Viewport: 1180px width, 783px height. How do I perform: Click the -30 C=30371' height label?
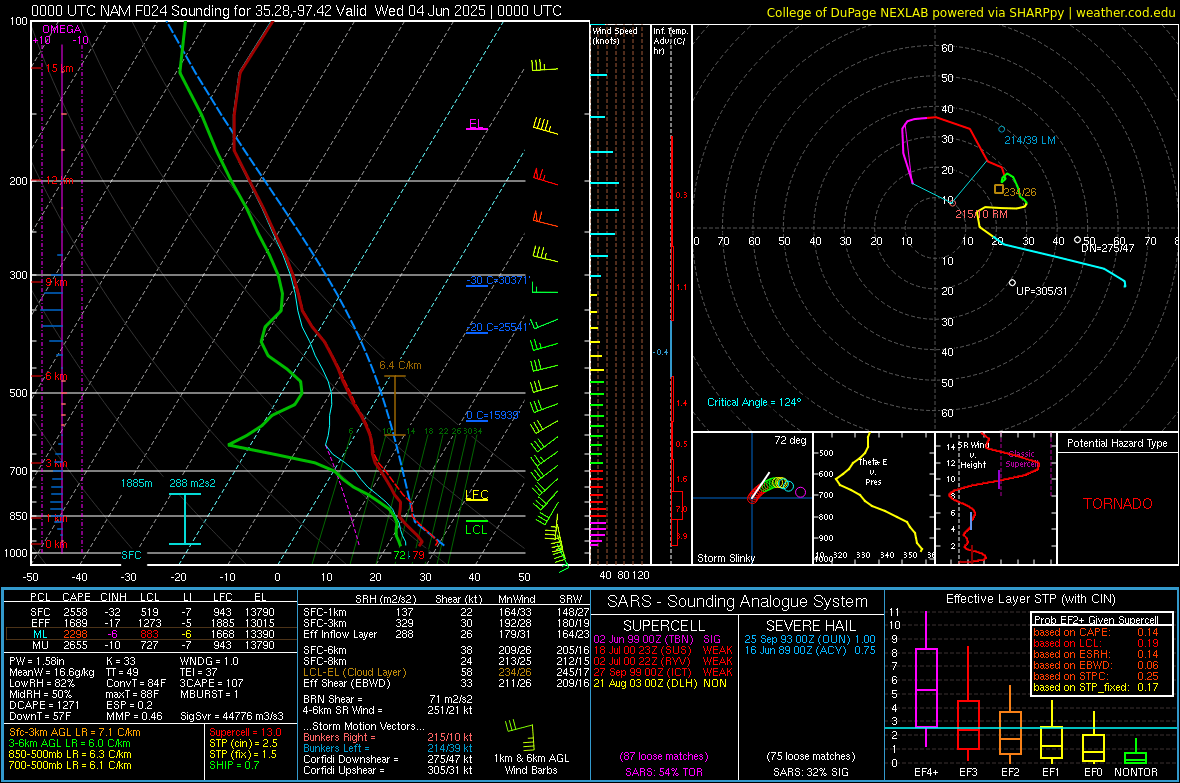[x=497, y=280]
